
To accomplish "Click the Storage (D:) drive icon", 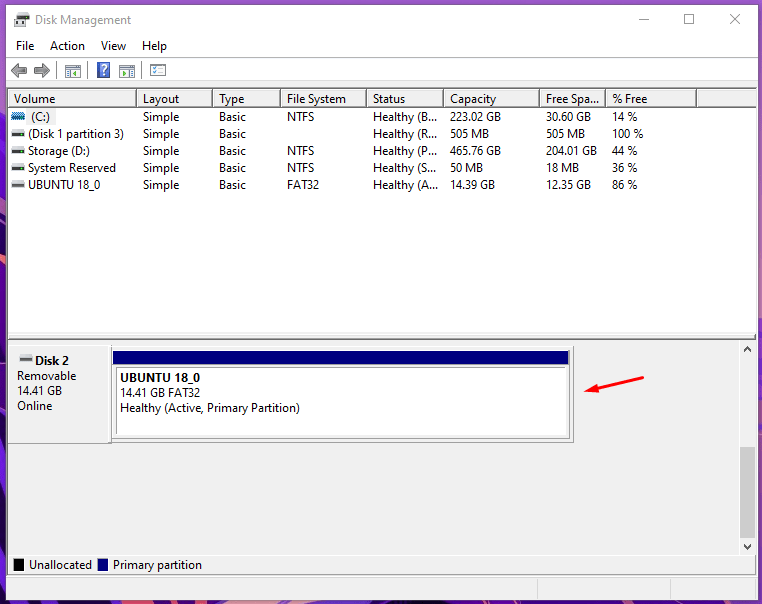I will click(x=18, y=151).
